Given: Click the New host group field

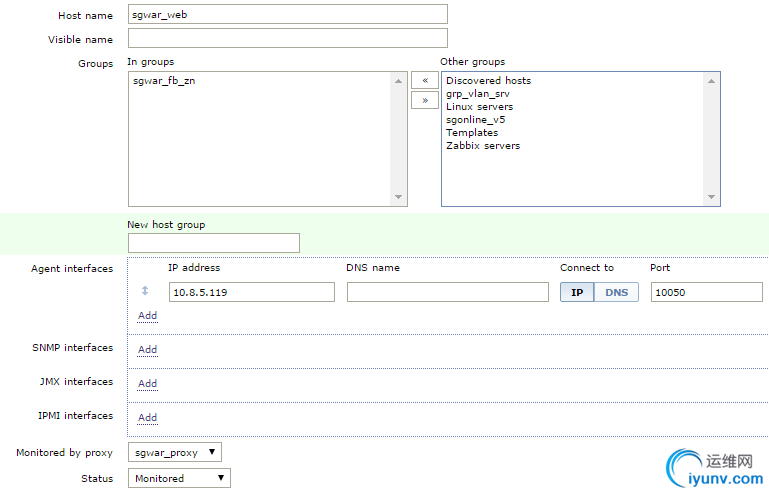Looking at the screenshot, I should [214, 243].
